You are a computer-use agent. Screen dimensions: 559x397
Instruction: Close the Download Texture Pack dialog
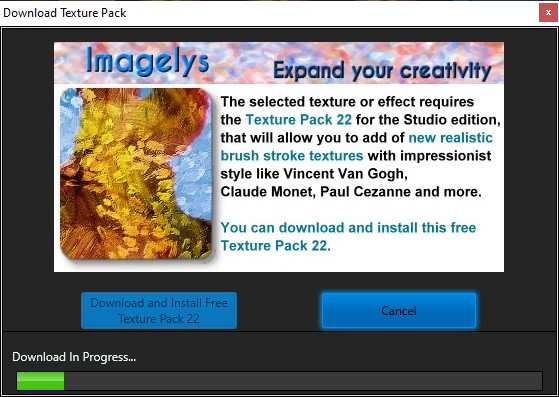pyautogui.click(x=548, y=13)
